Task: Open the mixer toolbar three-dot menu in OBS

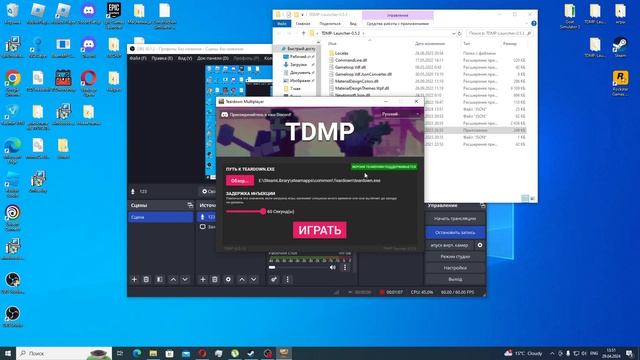Action: (287, 280)
